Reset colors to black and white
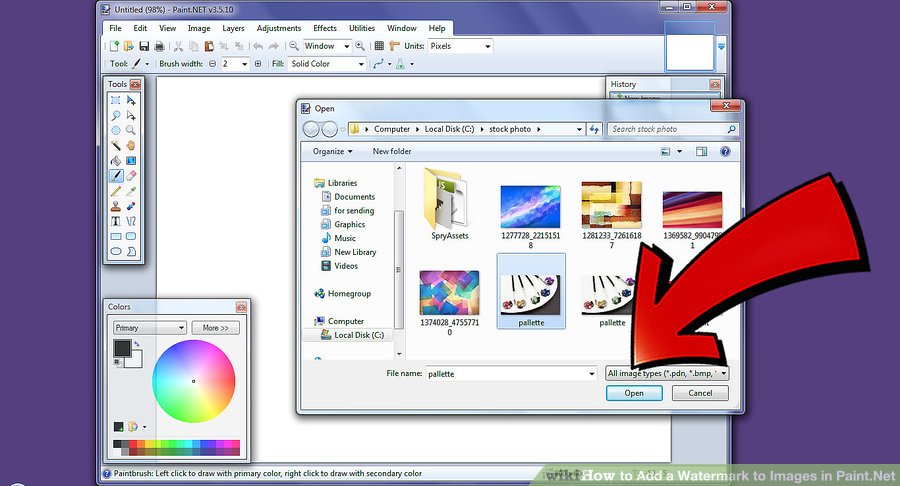 point(117,362)
